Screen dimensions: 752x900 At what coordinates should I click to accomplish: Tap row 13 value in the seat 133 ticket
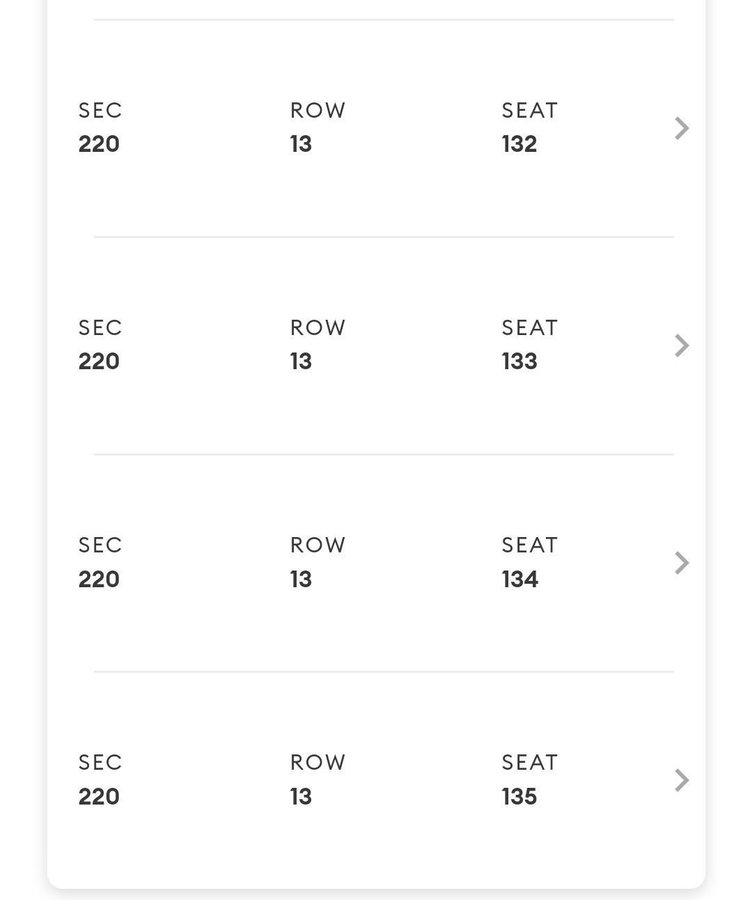[301, 362]
